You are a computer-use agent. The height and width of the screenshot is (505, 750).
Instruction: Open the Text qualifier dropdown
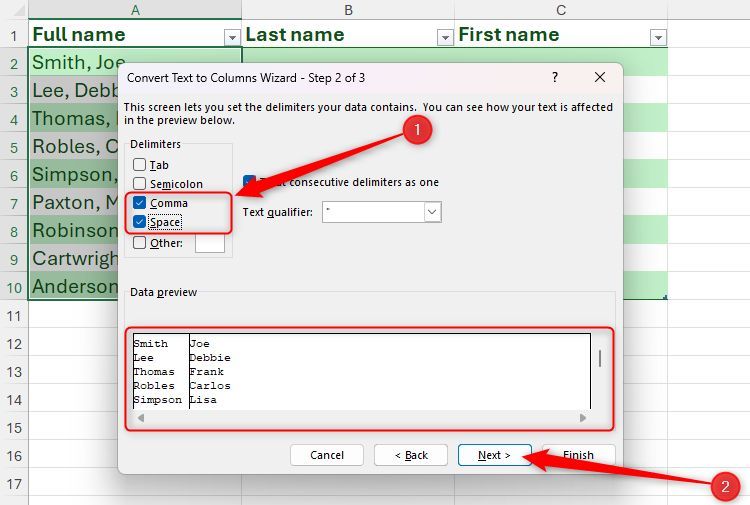click(x=432, y=212)
